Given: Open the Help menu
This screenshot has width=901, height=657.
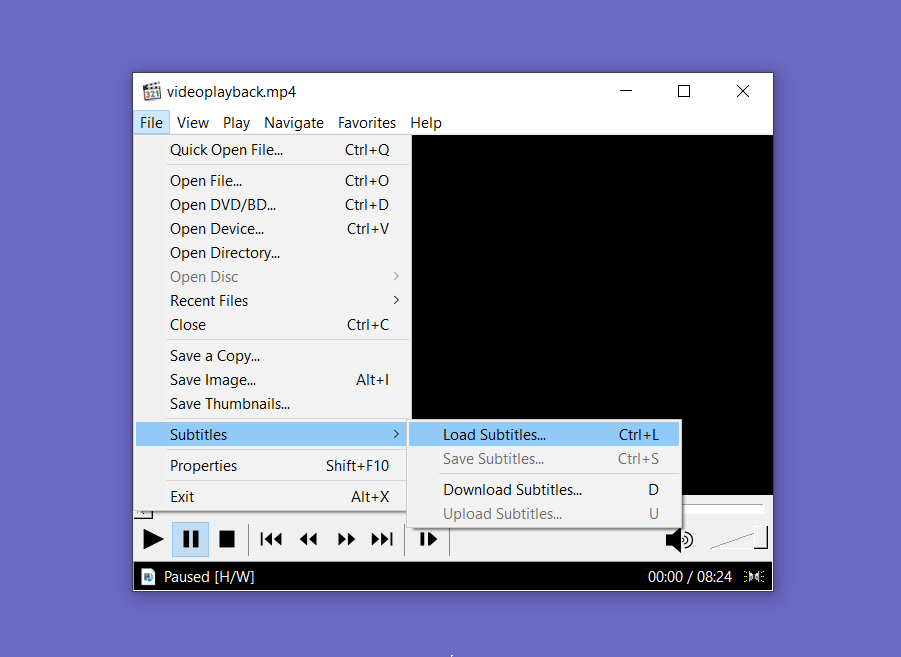Looking at the screenshot, I should click(x=426, y=122).
